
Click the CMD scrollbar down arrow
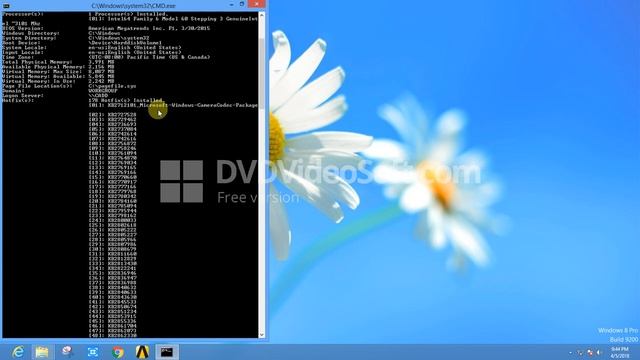[x=262, y=335]
